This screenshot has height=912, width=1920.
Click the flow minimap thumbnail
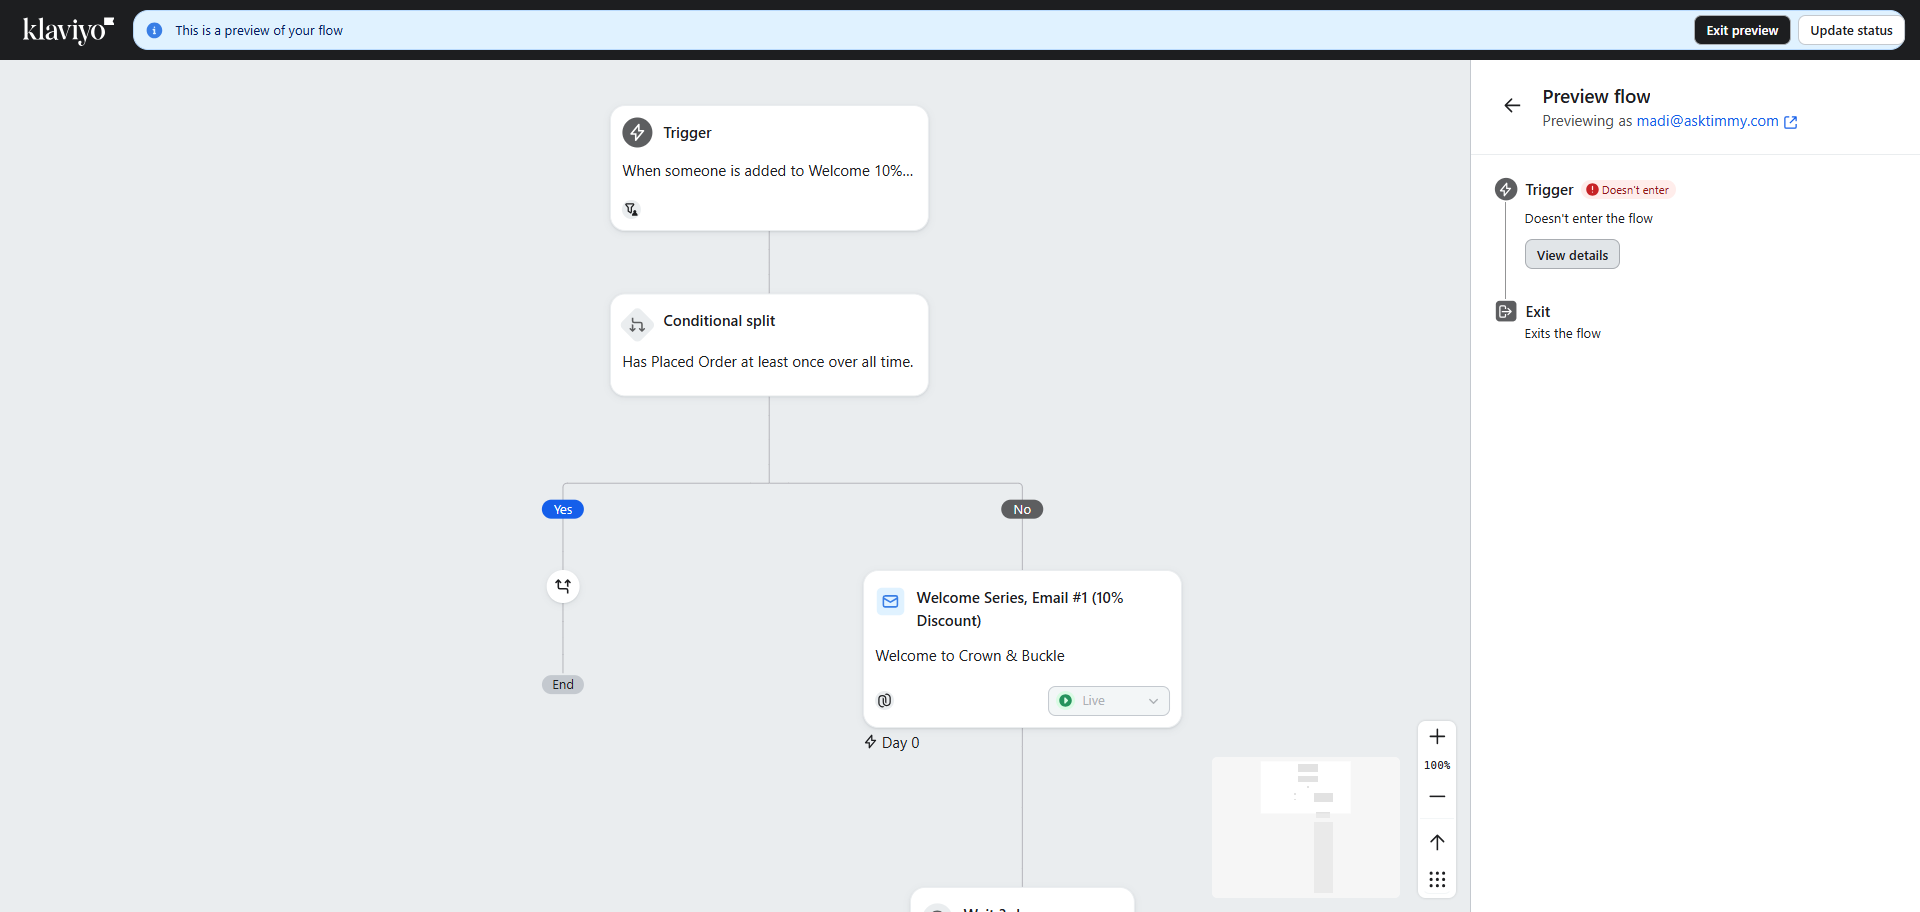(x=1305, y=827)
